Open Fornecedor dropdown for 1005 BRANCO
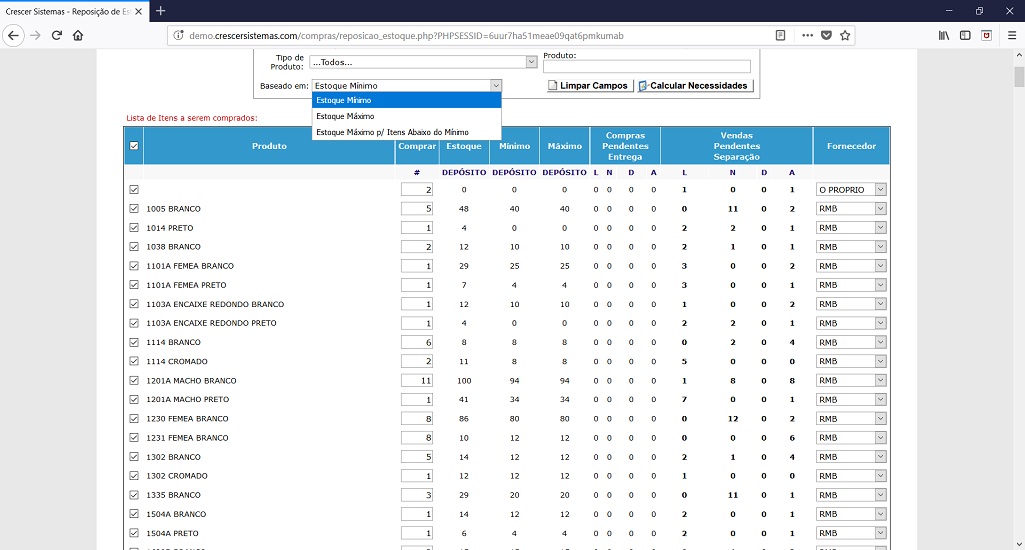 click(851, 209)
